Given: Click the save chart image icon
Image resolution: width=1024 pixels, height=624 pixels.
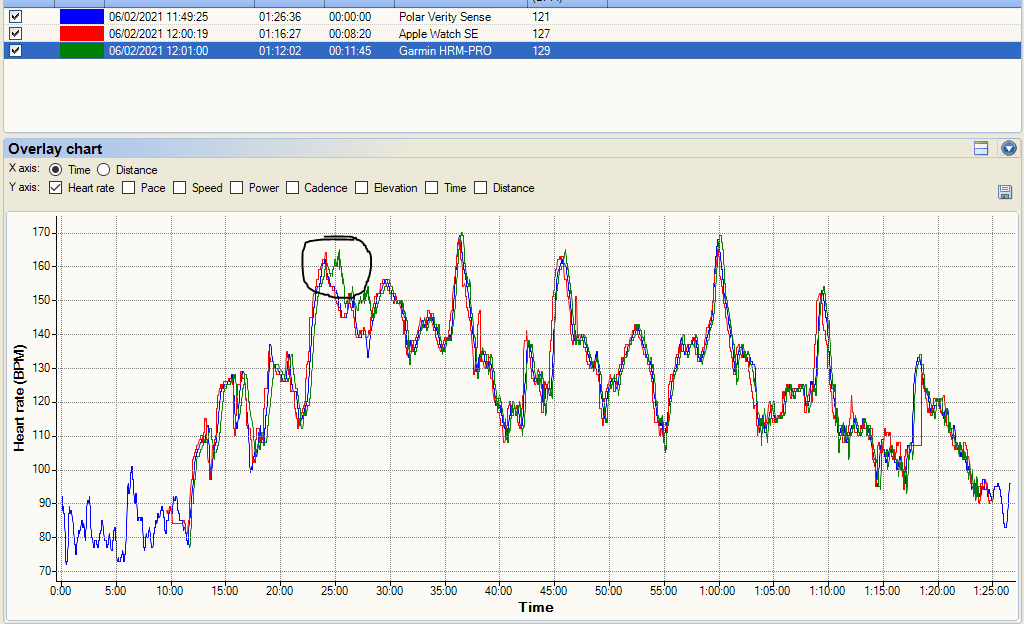Looking at the screenshot, I should click(1005, 191).
